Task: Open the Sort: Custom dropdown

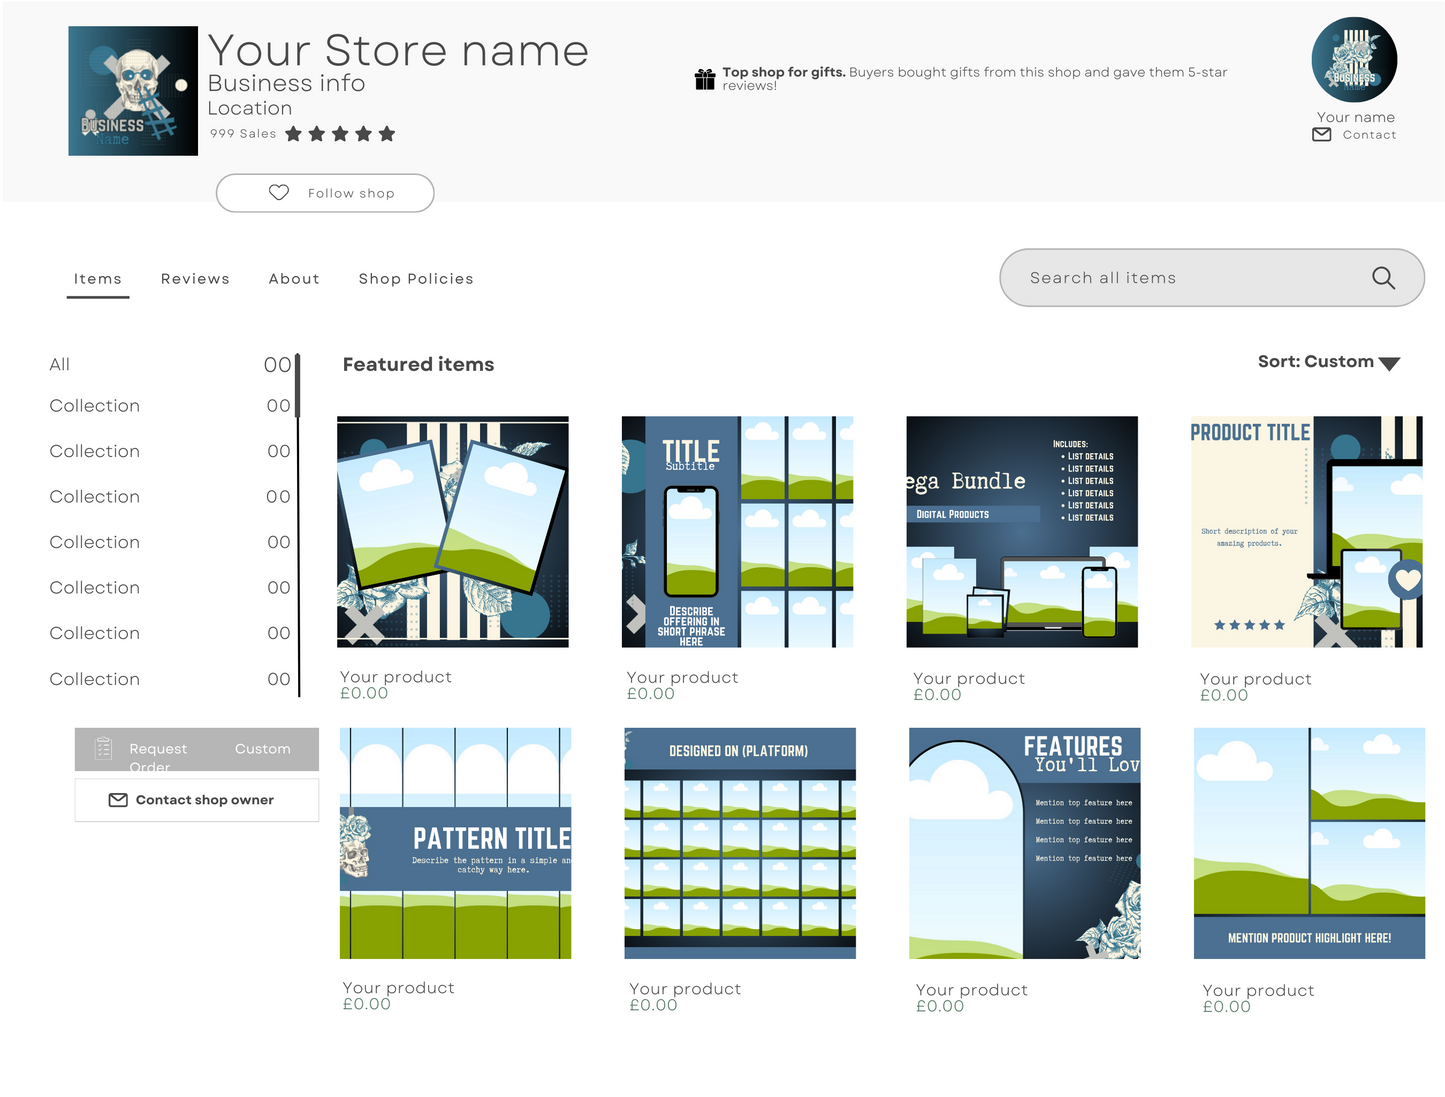Action: (1328, 362)
